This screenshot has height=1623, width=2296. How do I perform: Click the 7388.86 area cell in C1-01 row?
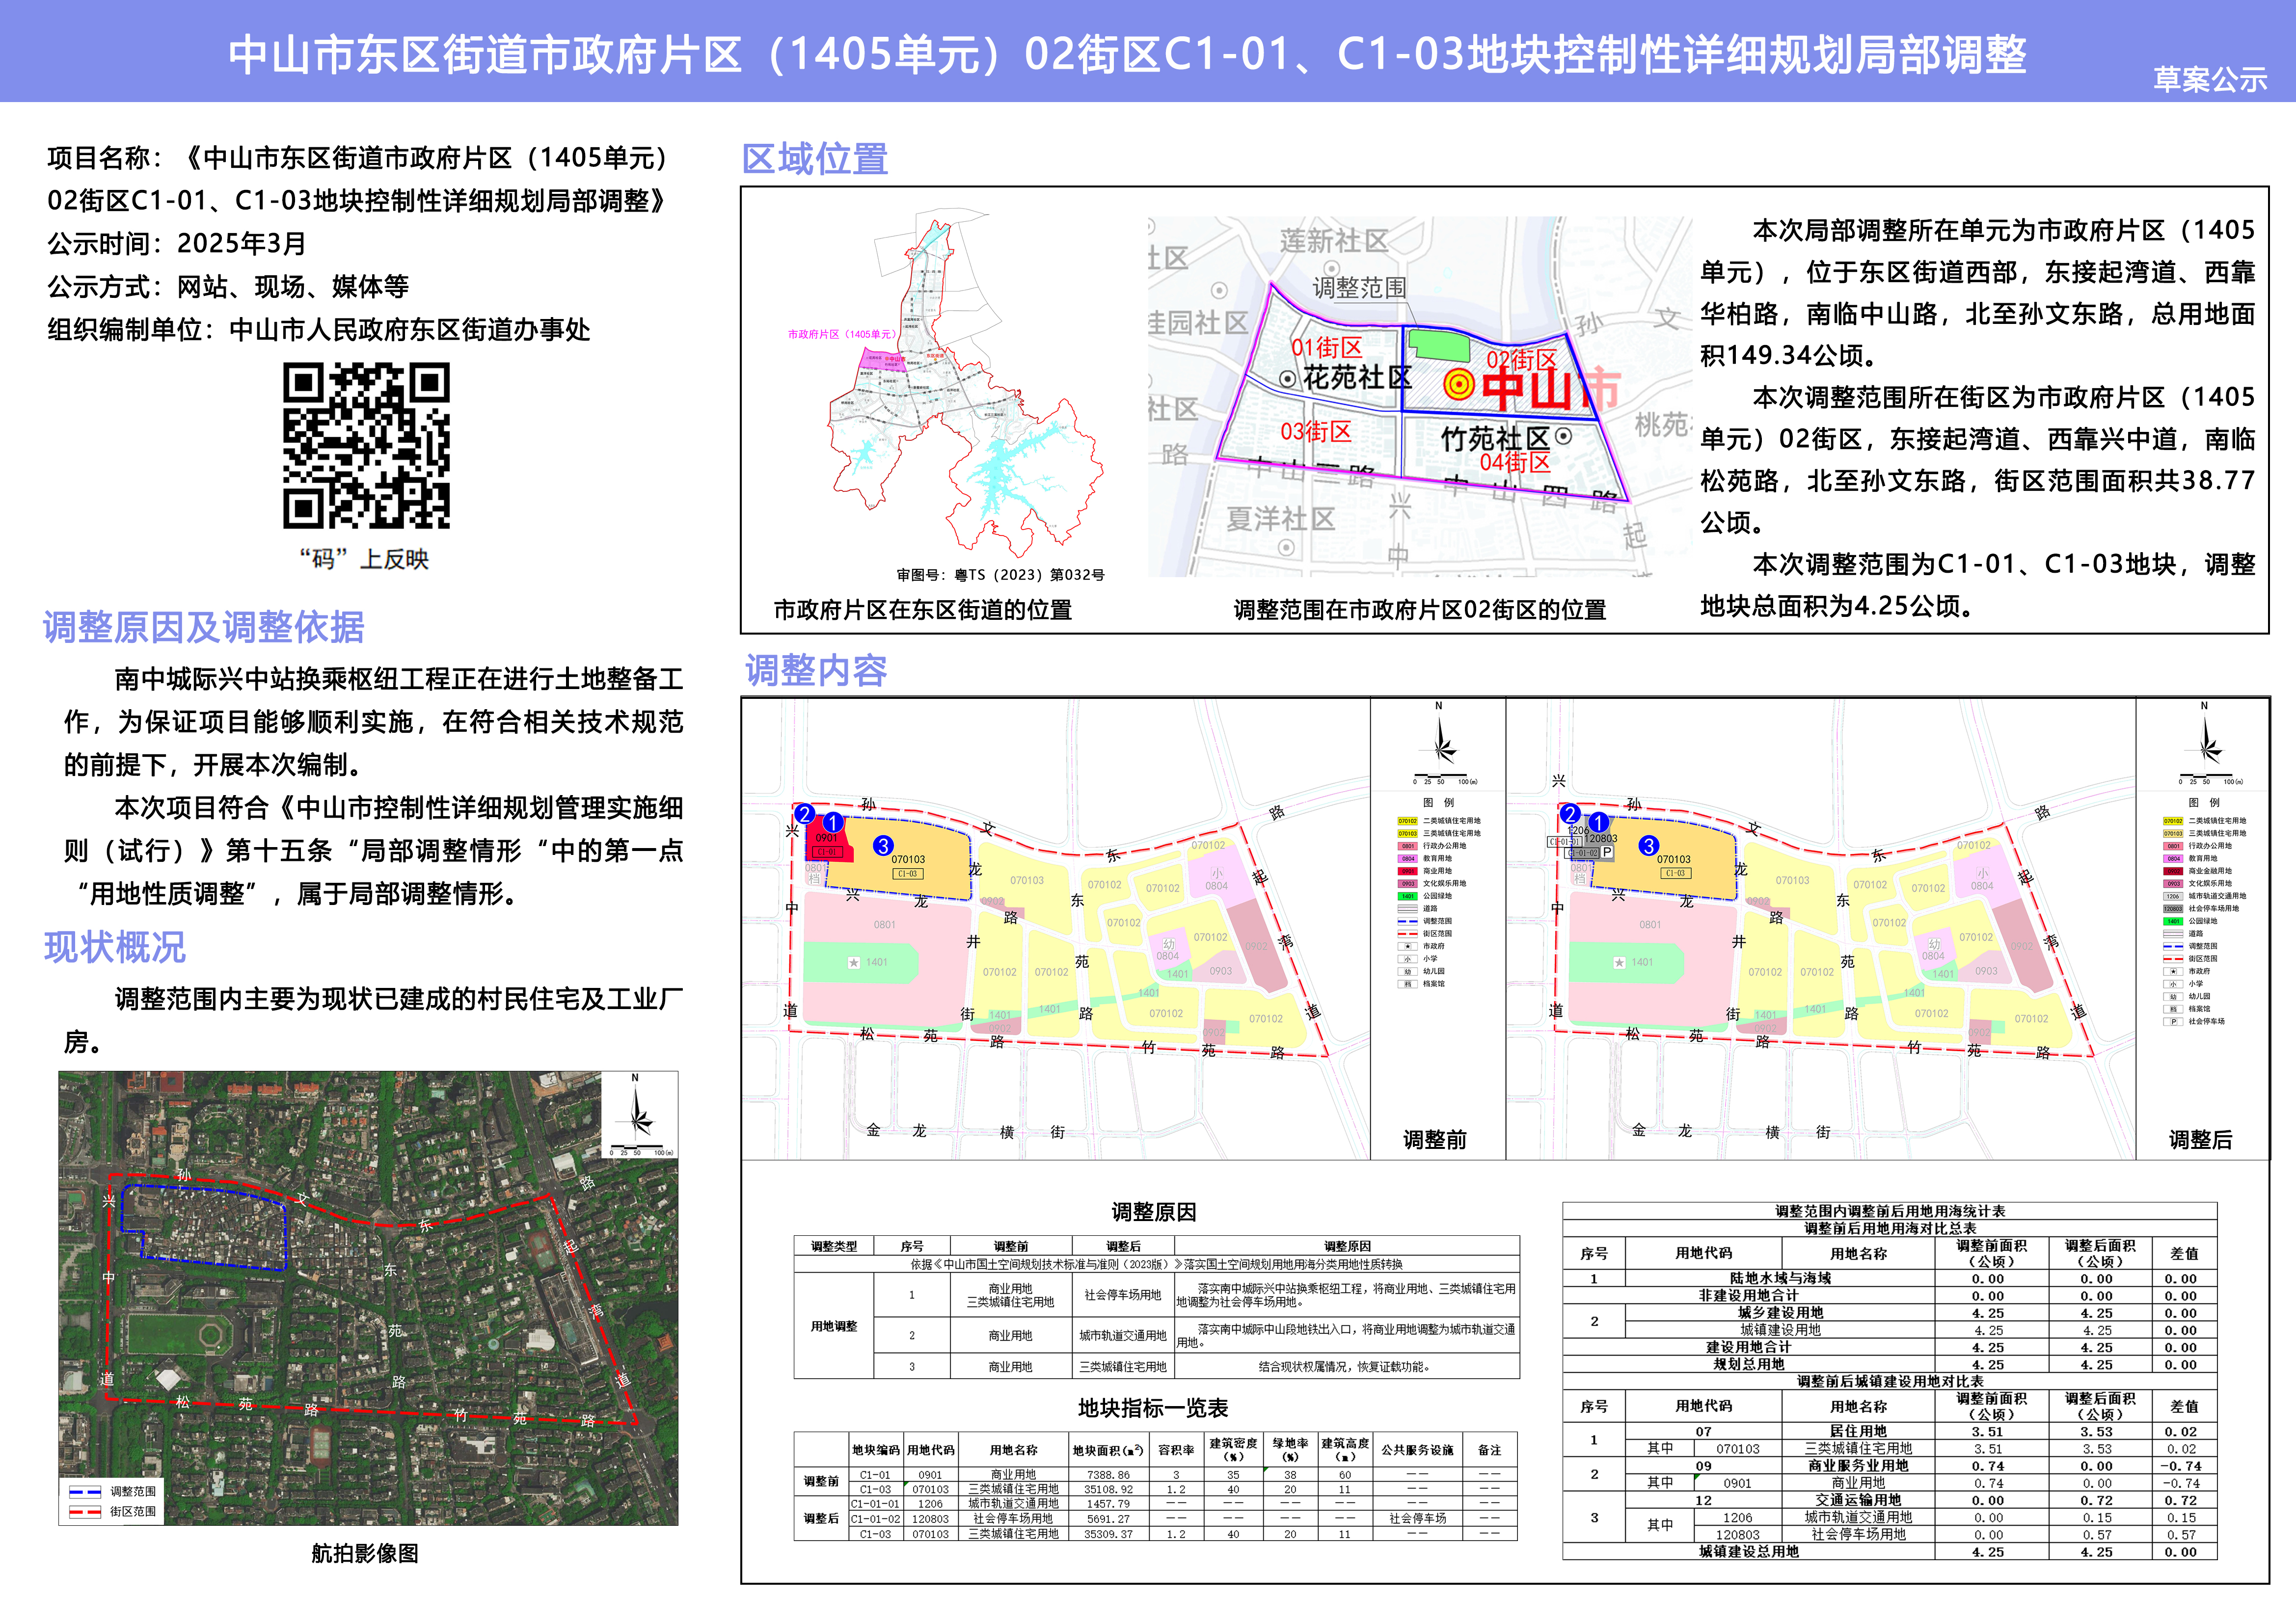click(x=1108, y=1475)
